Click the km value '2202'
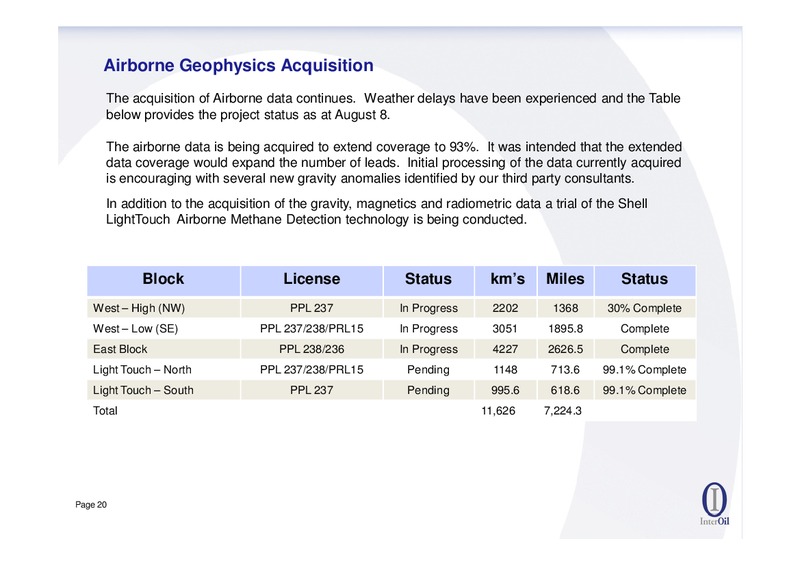 505,308
